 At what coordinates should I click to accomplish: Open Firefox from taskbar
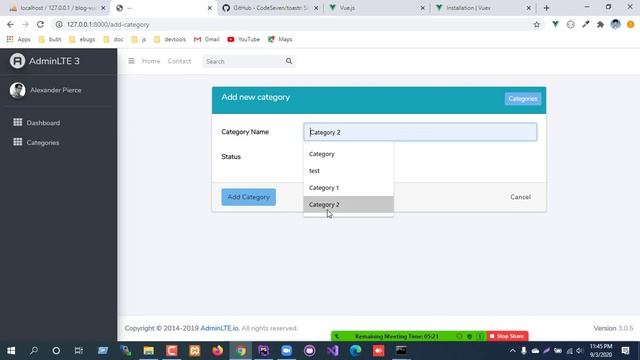click(x=218, y=351)
